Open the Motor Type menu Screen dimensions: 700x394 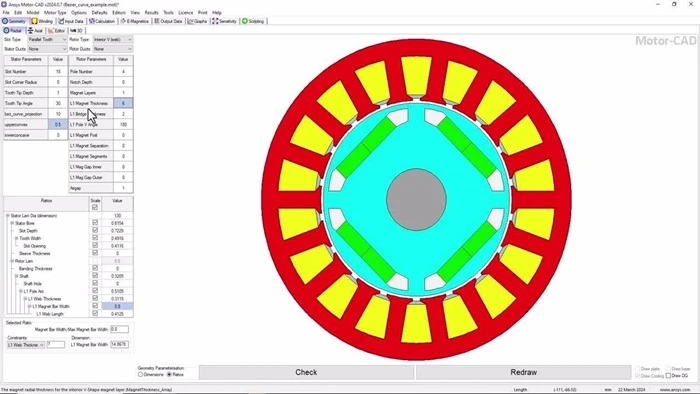[x=55, y=12]
